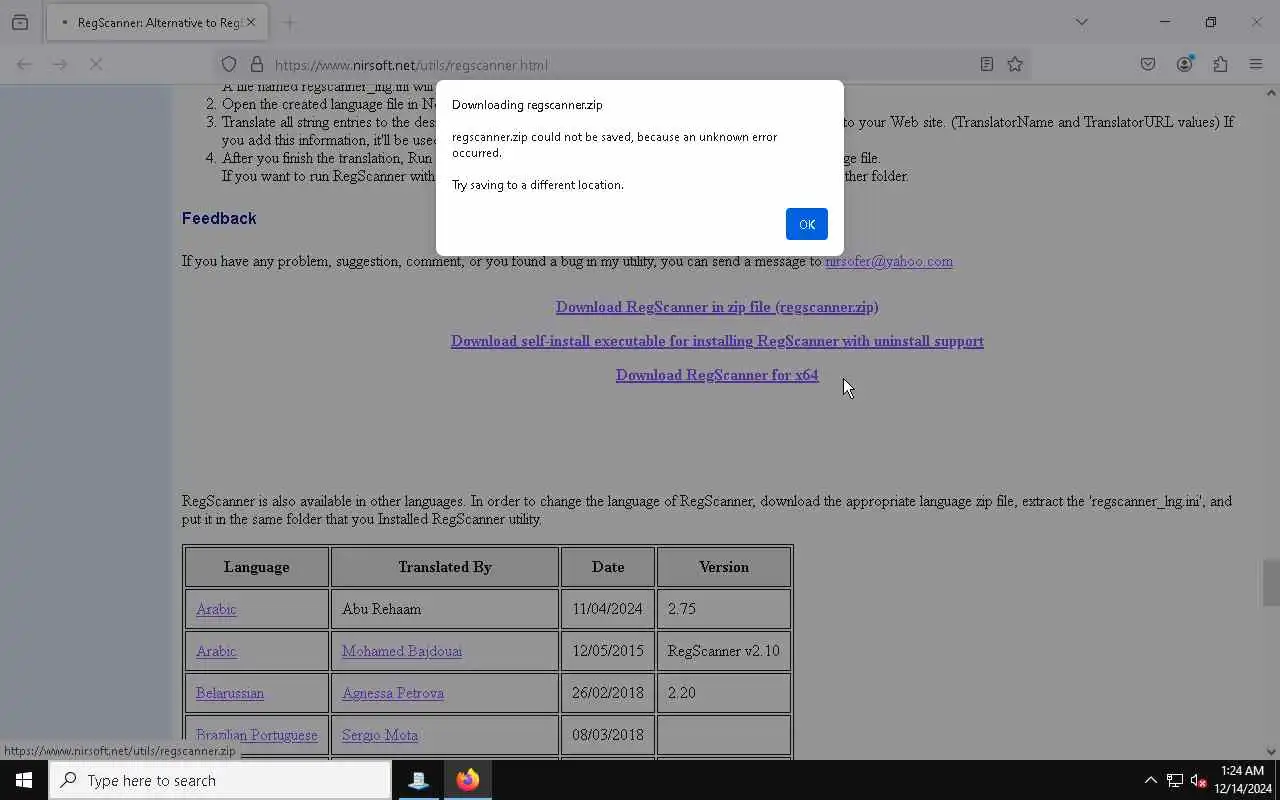Click the scrollbar up arrow

[x=1271, y=93]
